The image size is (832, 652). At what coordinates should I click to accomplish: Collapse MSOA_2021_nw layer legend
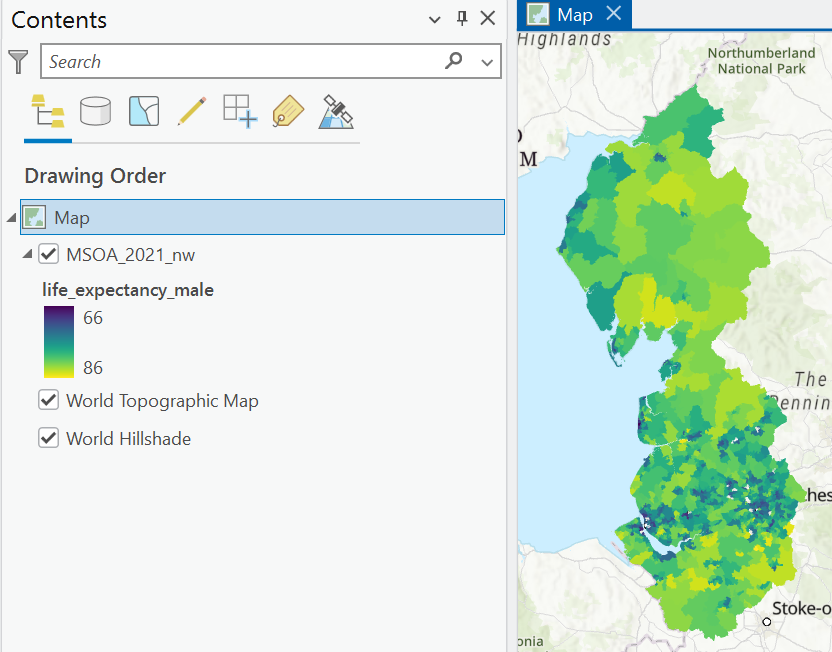(x=28, y=254)
